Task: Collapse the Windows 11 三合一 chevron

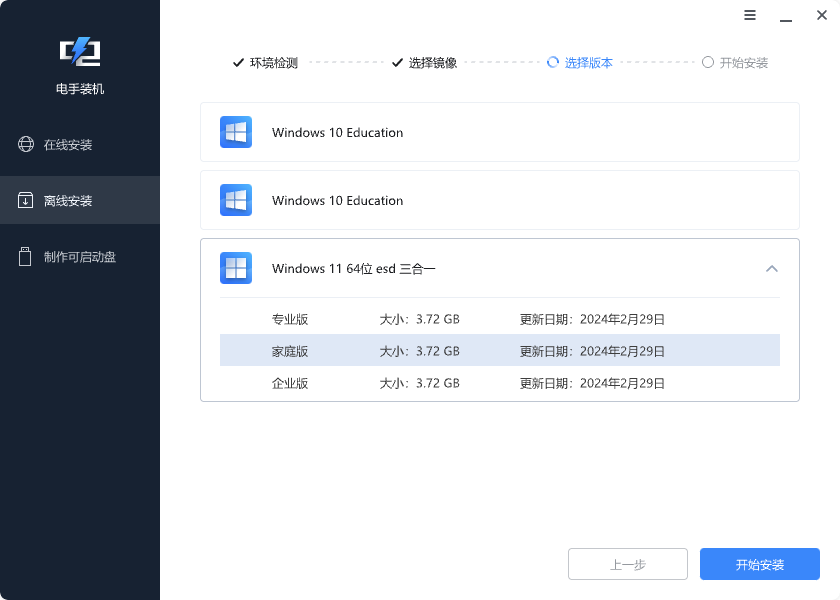Action: pyautogui.click(x=771, y=268)
